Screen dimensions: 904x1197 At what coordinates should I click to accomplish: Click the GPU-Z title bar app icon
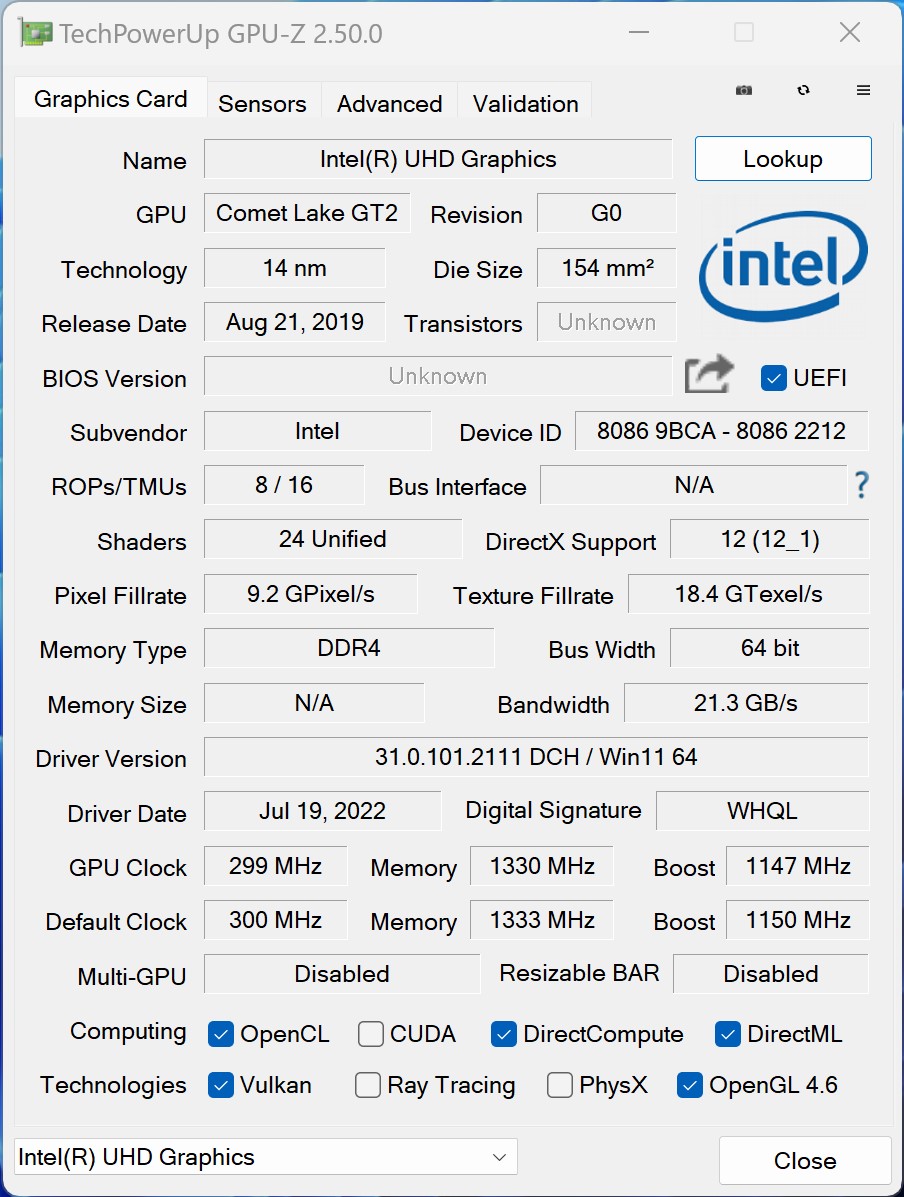tap(36, 33)
